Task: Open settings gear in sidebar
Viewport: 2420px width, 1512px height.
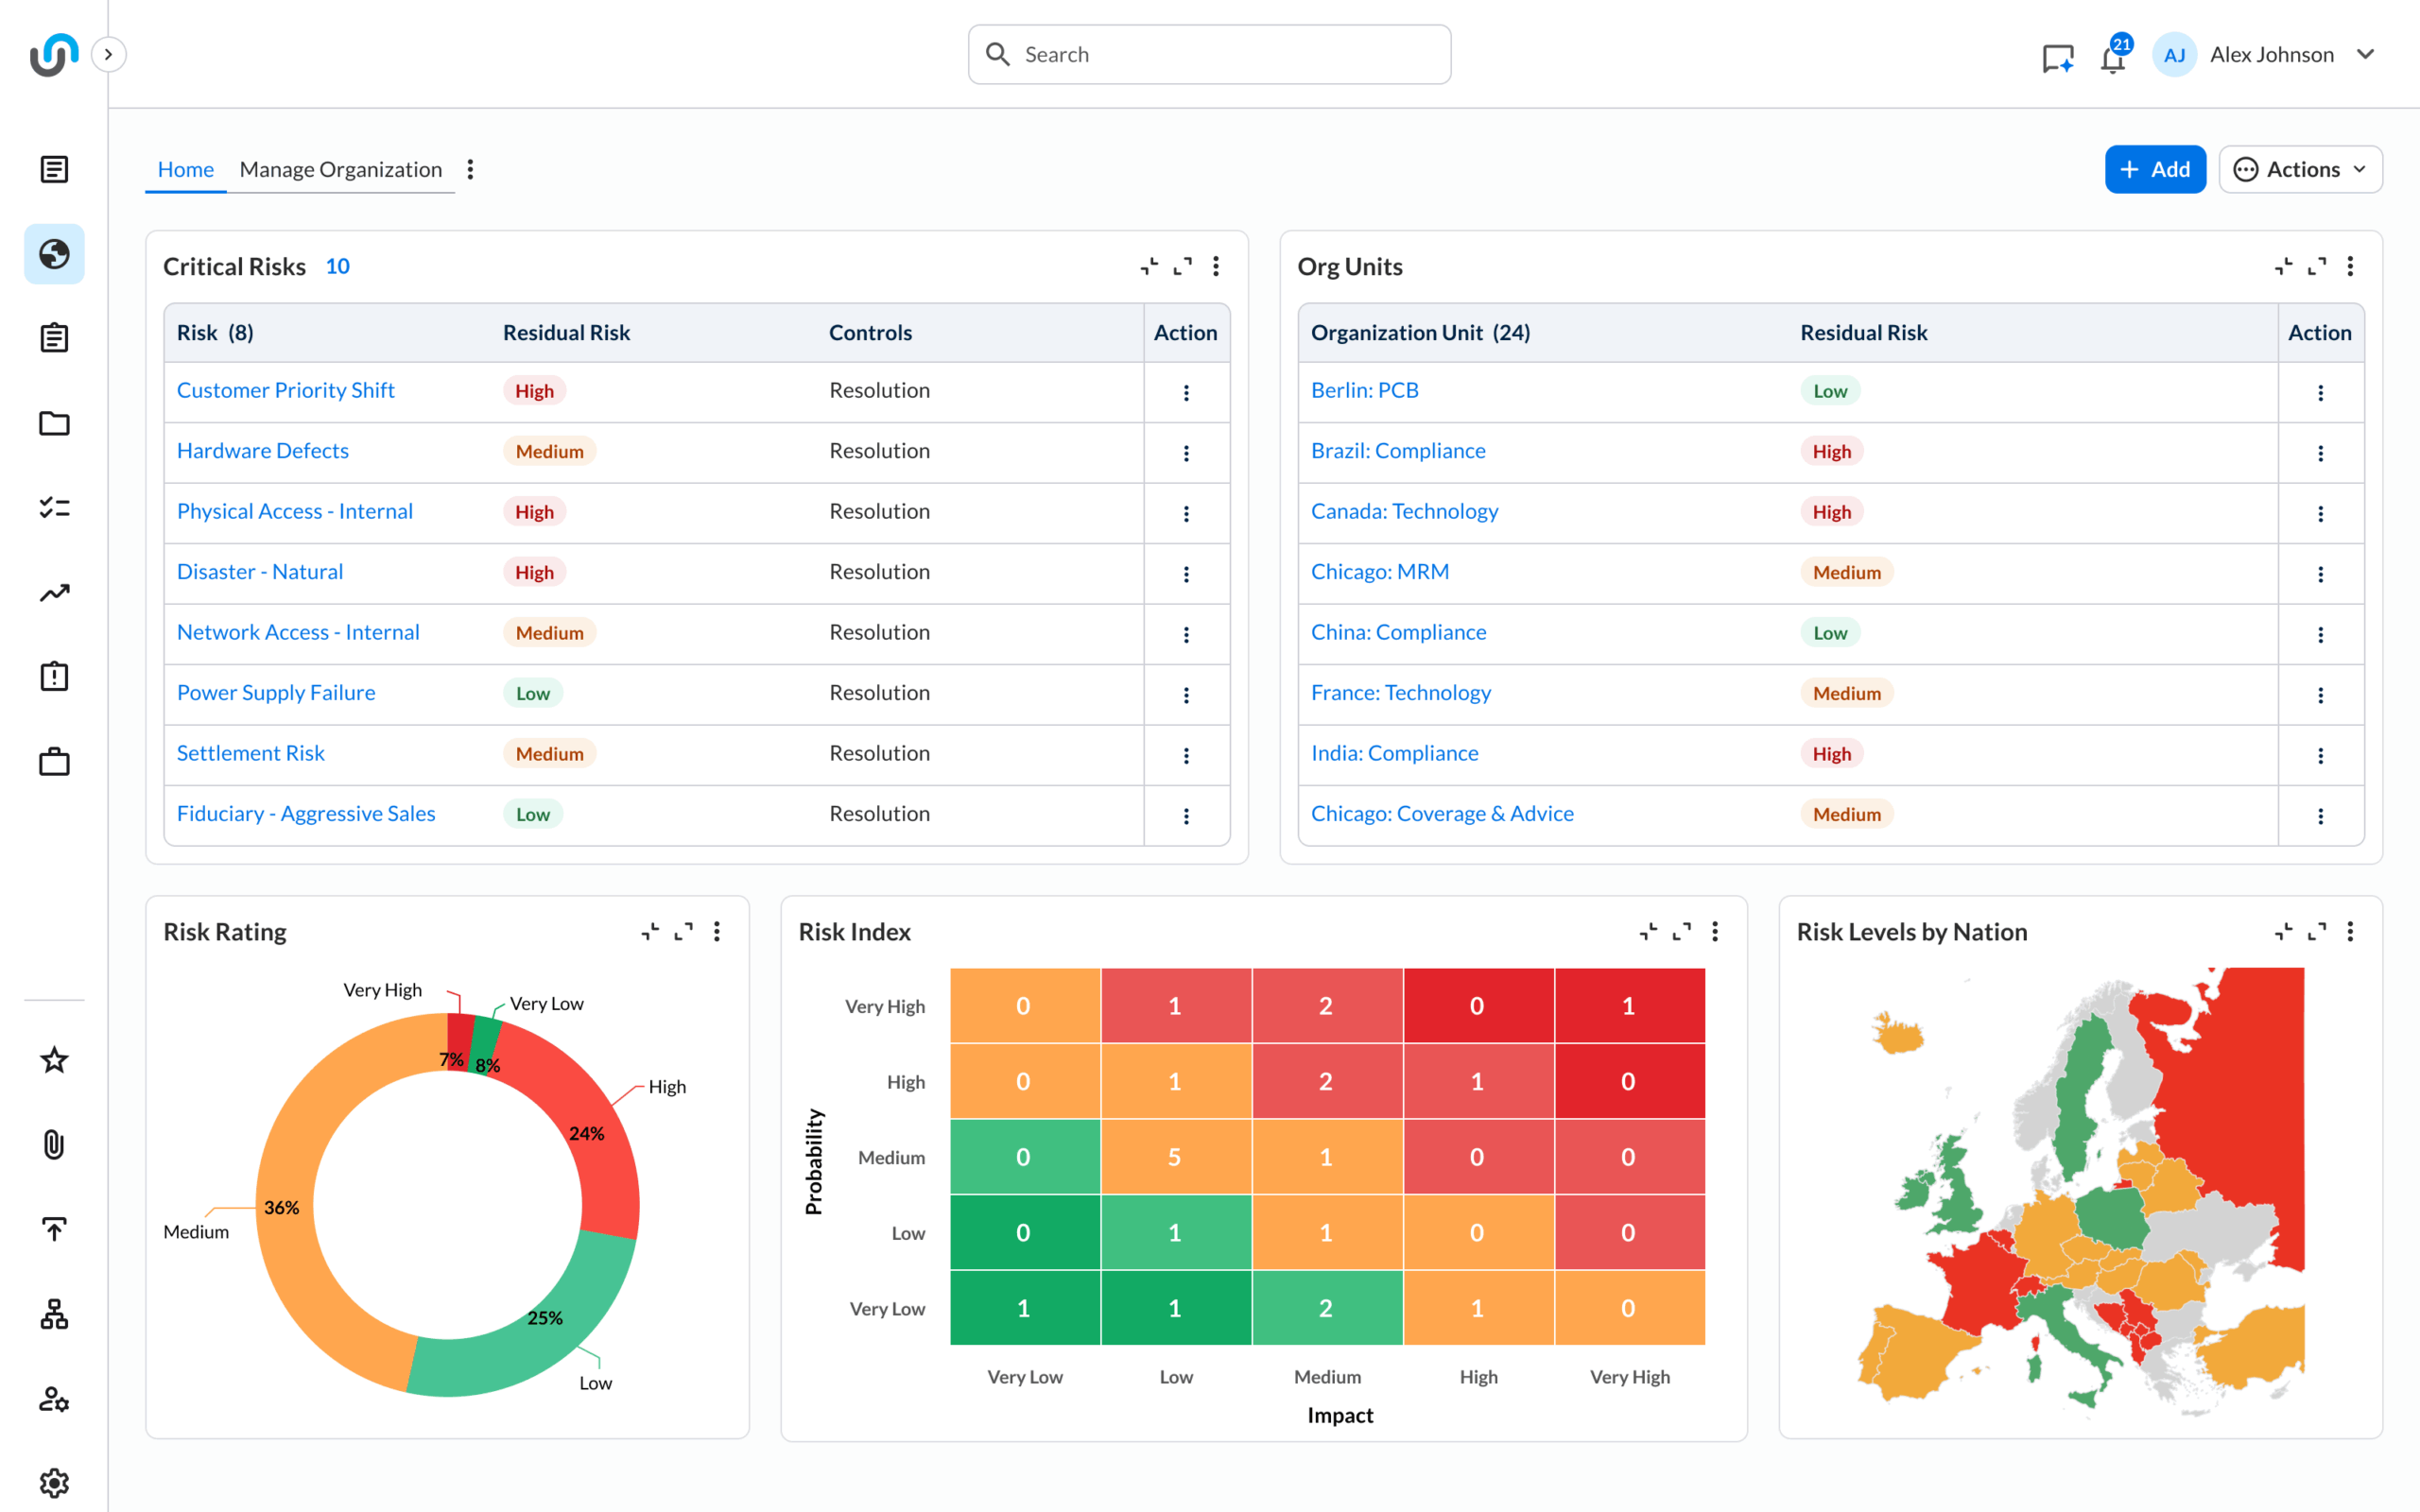Action: coord(54,1482)
